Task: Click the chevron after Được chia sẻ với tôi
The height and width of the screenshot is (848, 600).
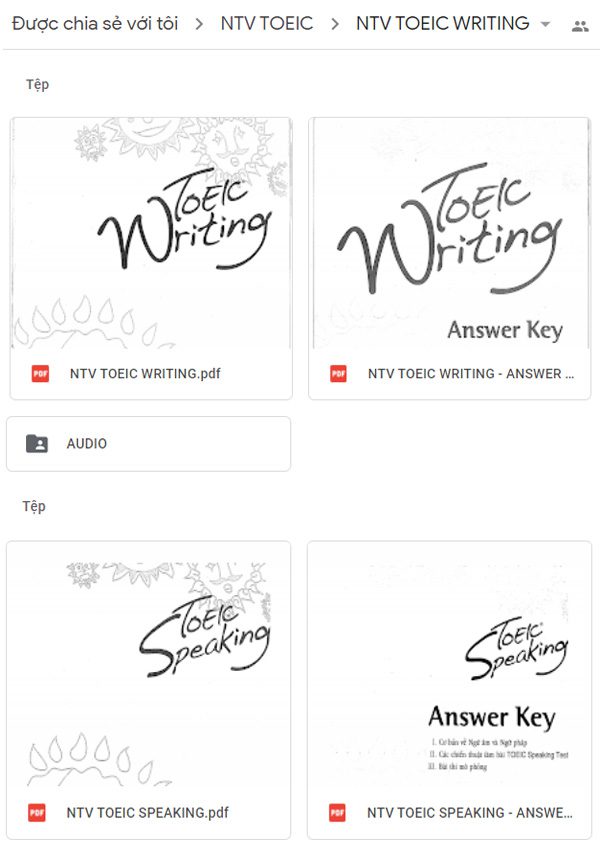Action: [199, 24]
